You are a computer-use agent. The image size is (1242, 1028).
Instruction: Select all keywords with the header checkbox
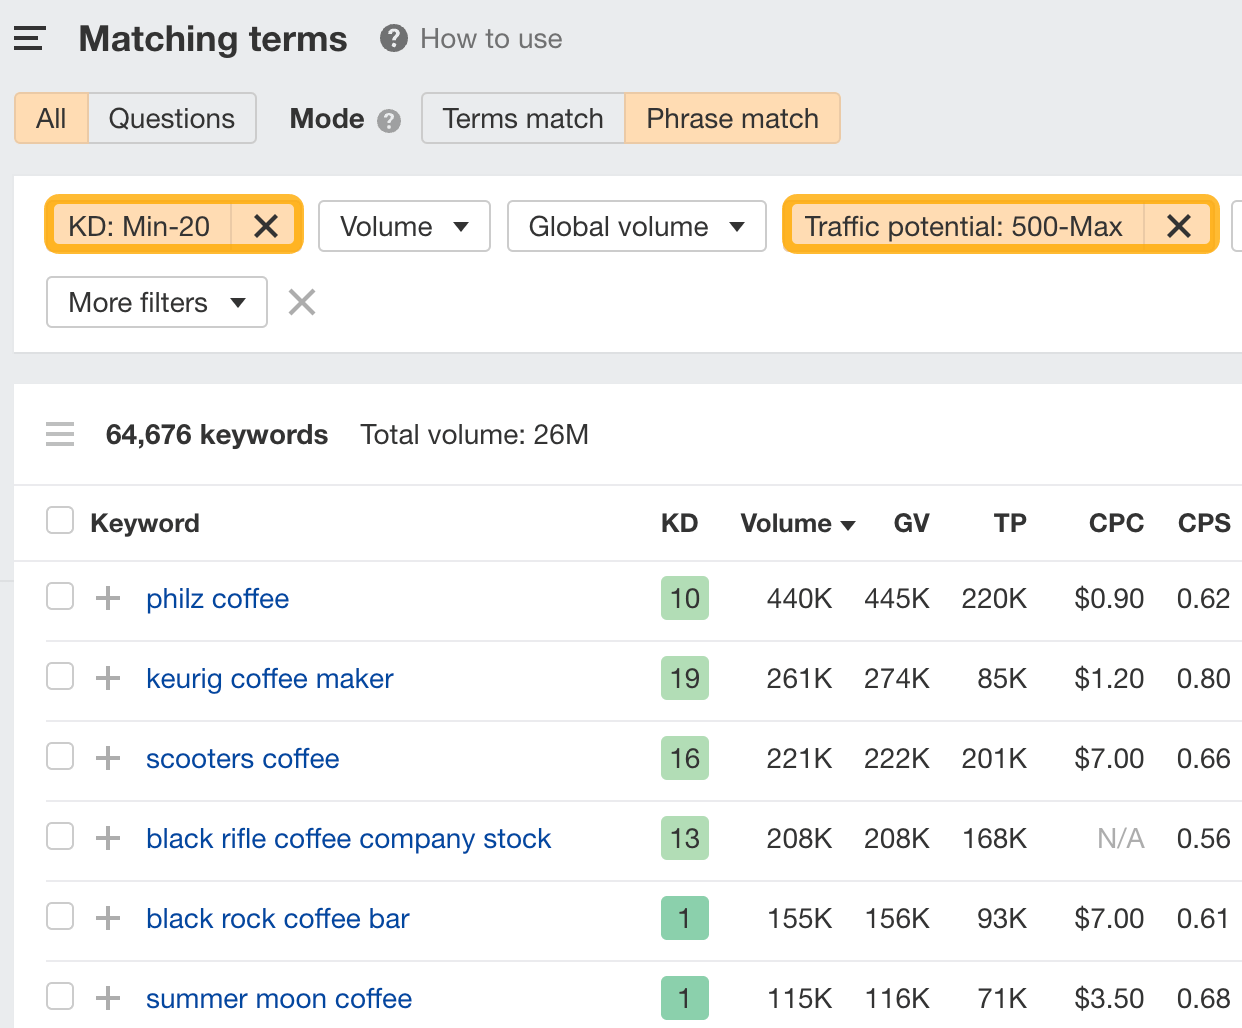[x=60, y=520]
